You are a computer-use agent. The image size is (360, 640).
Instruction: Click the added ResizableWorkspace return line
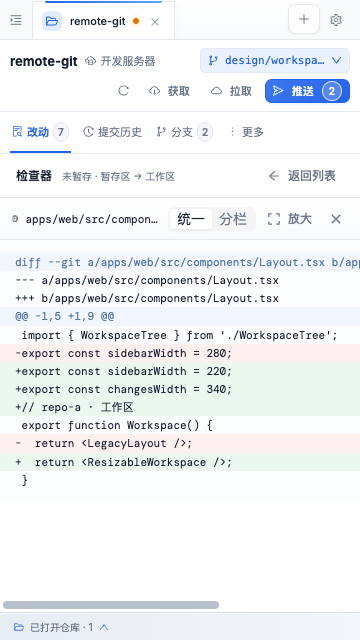coord(180,462)
